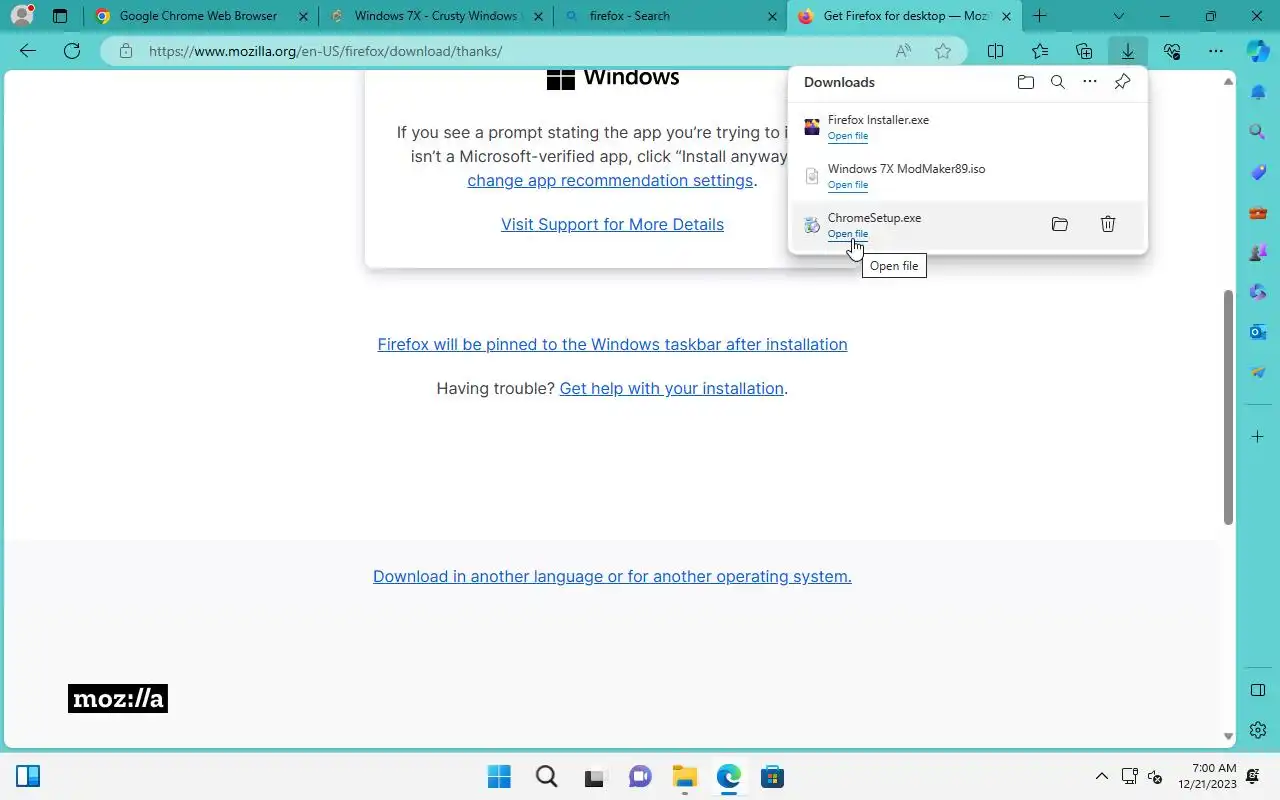This screenshot has width=1280, height=800.
Task: Open File Explorer from taskbar
Action: [x=684, y=777]
